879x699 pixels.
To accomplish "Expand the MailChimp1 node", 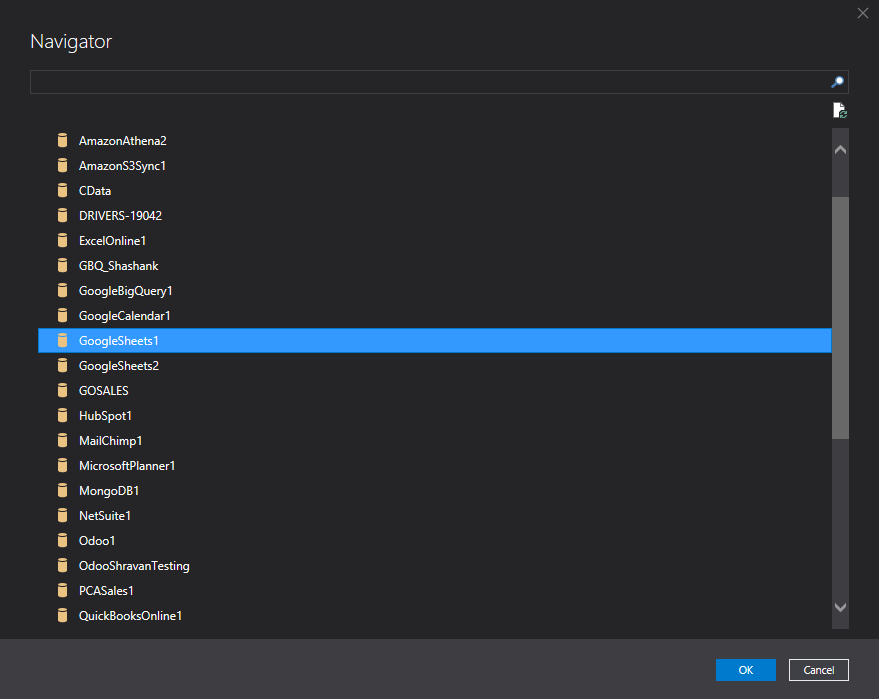I will point(110,440).
